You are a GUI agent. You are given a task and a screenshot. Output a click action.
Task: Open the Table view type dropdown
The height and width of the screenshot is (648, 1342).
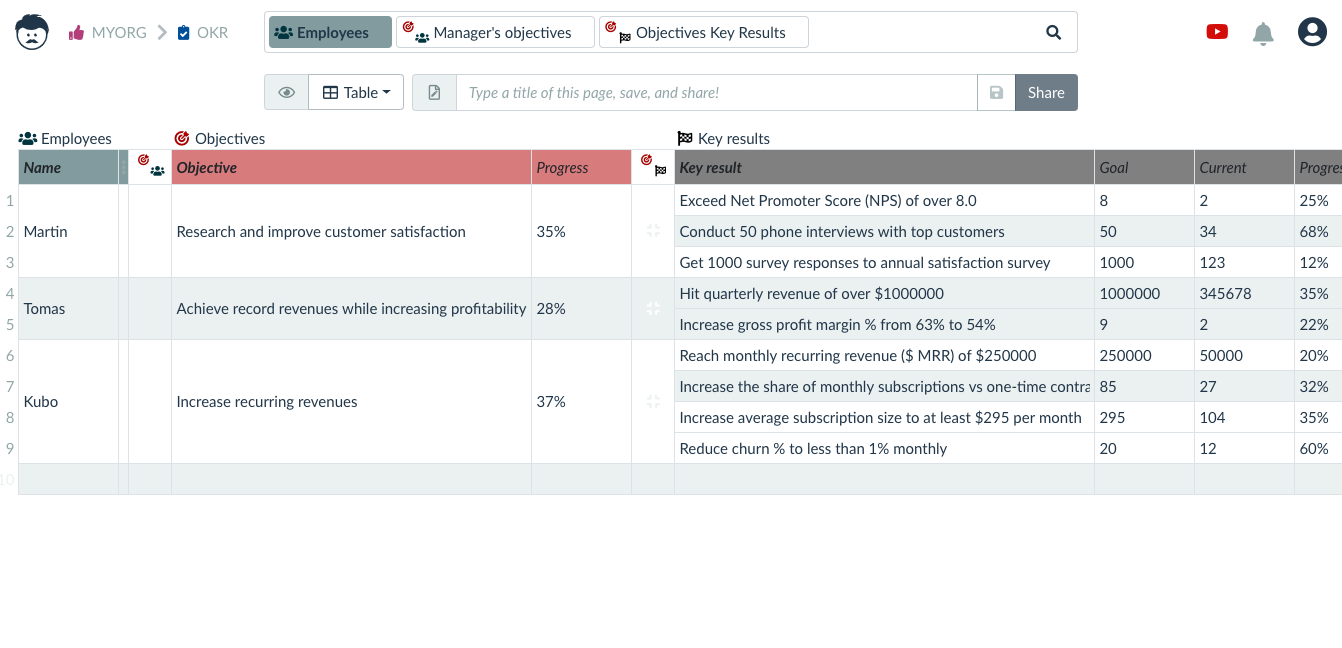coord(356,92)
